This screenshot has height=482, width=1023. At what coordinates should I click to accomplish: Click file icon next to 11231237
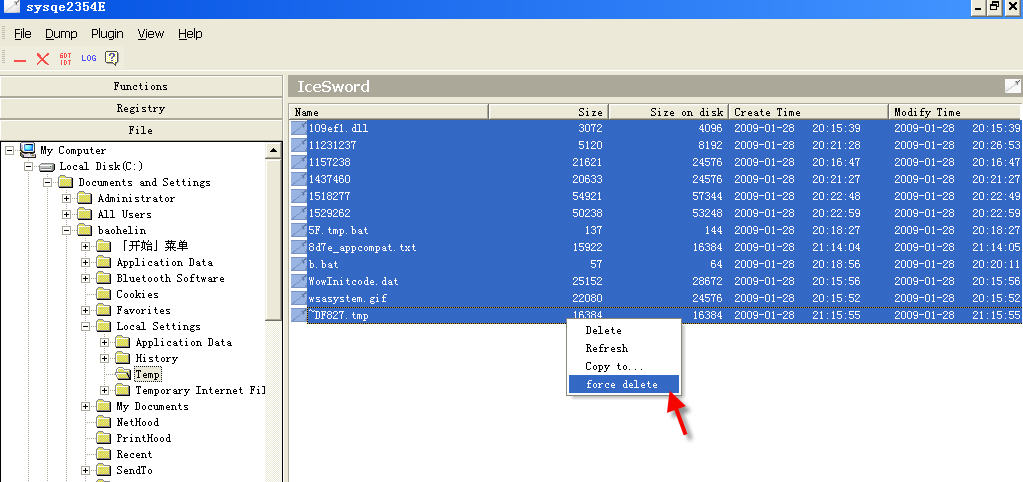tap(299, 145)
